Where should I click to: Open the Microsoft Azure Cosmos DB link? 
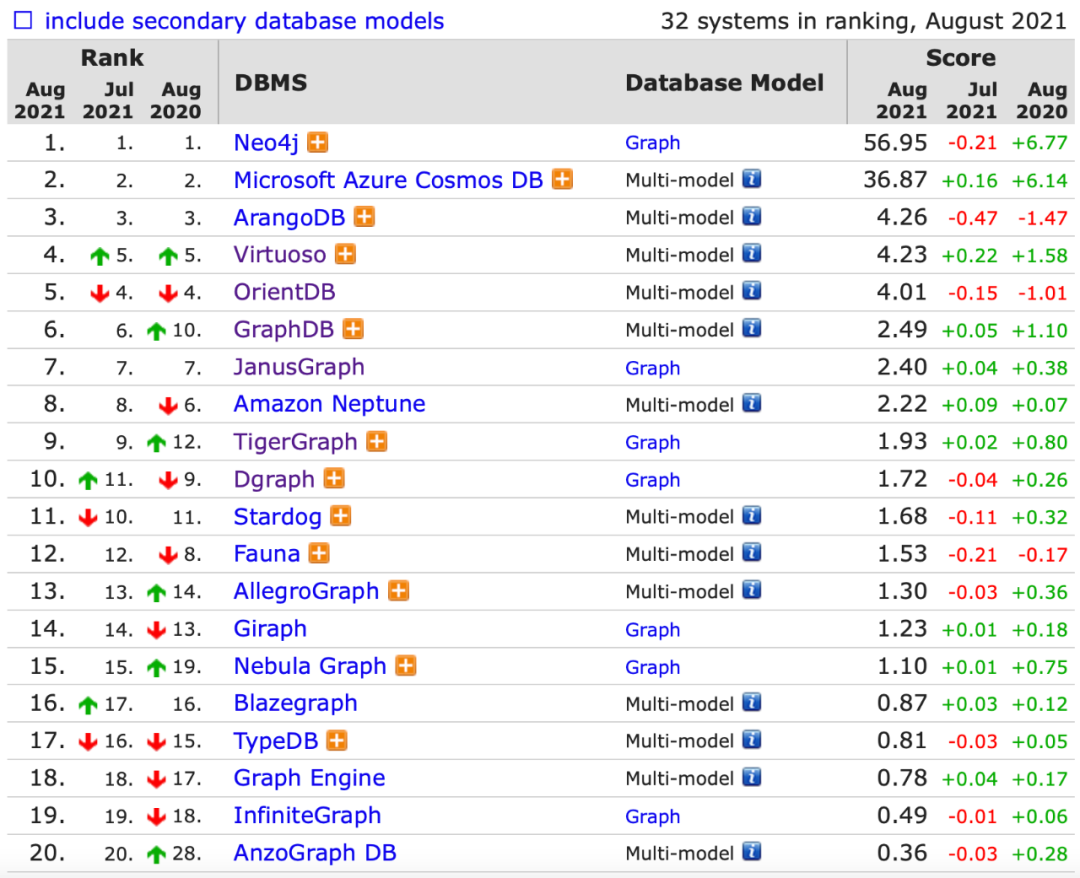tap(388, 180)
